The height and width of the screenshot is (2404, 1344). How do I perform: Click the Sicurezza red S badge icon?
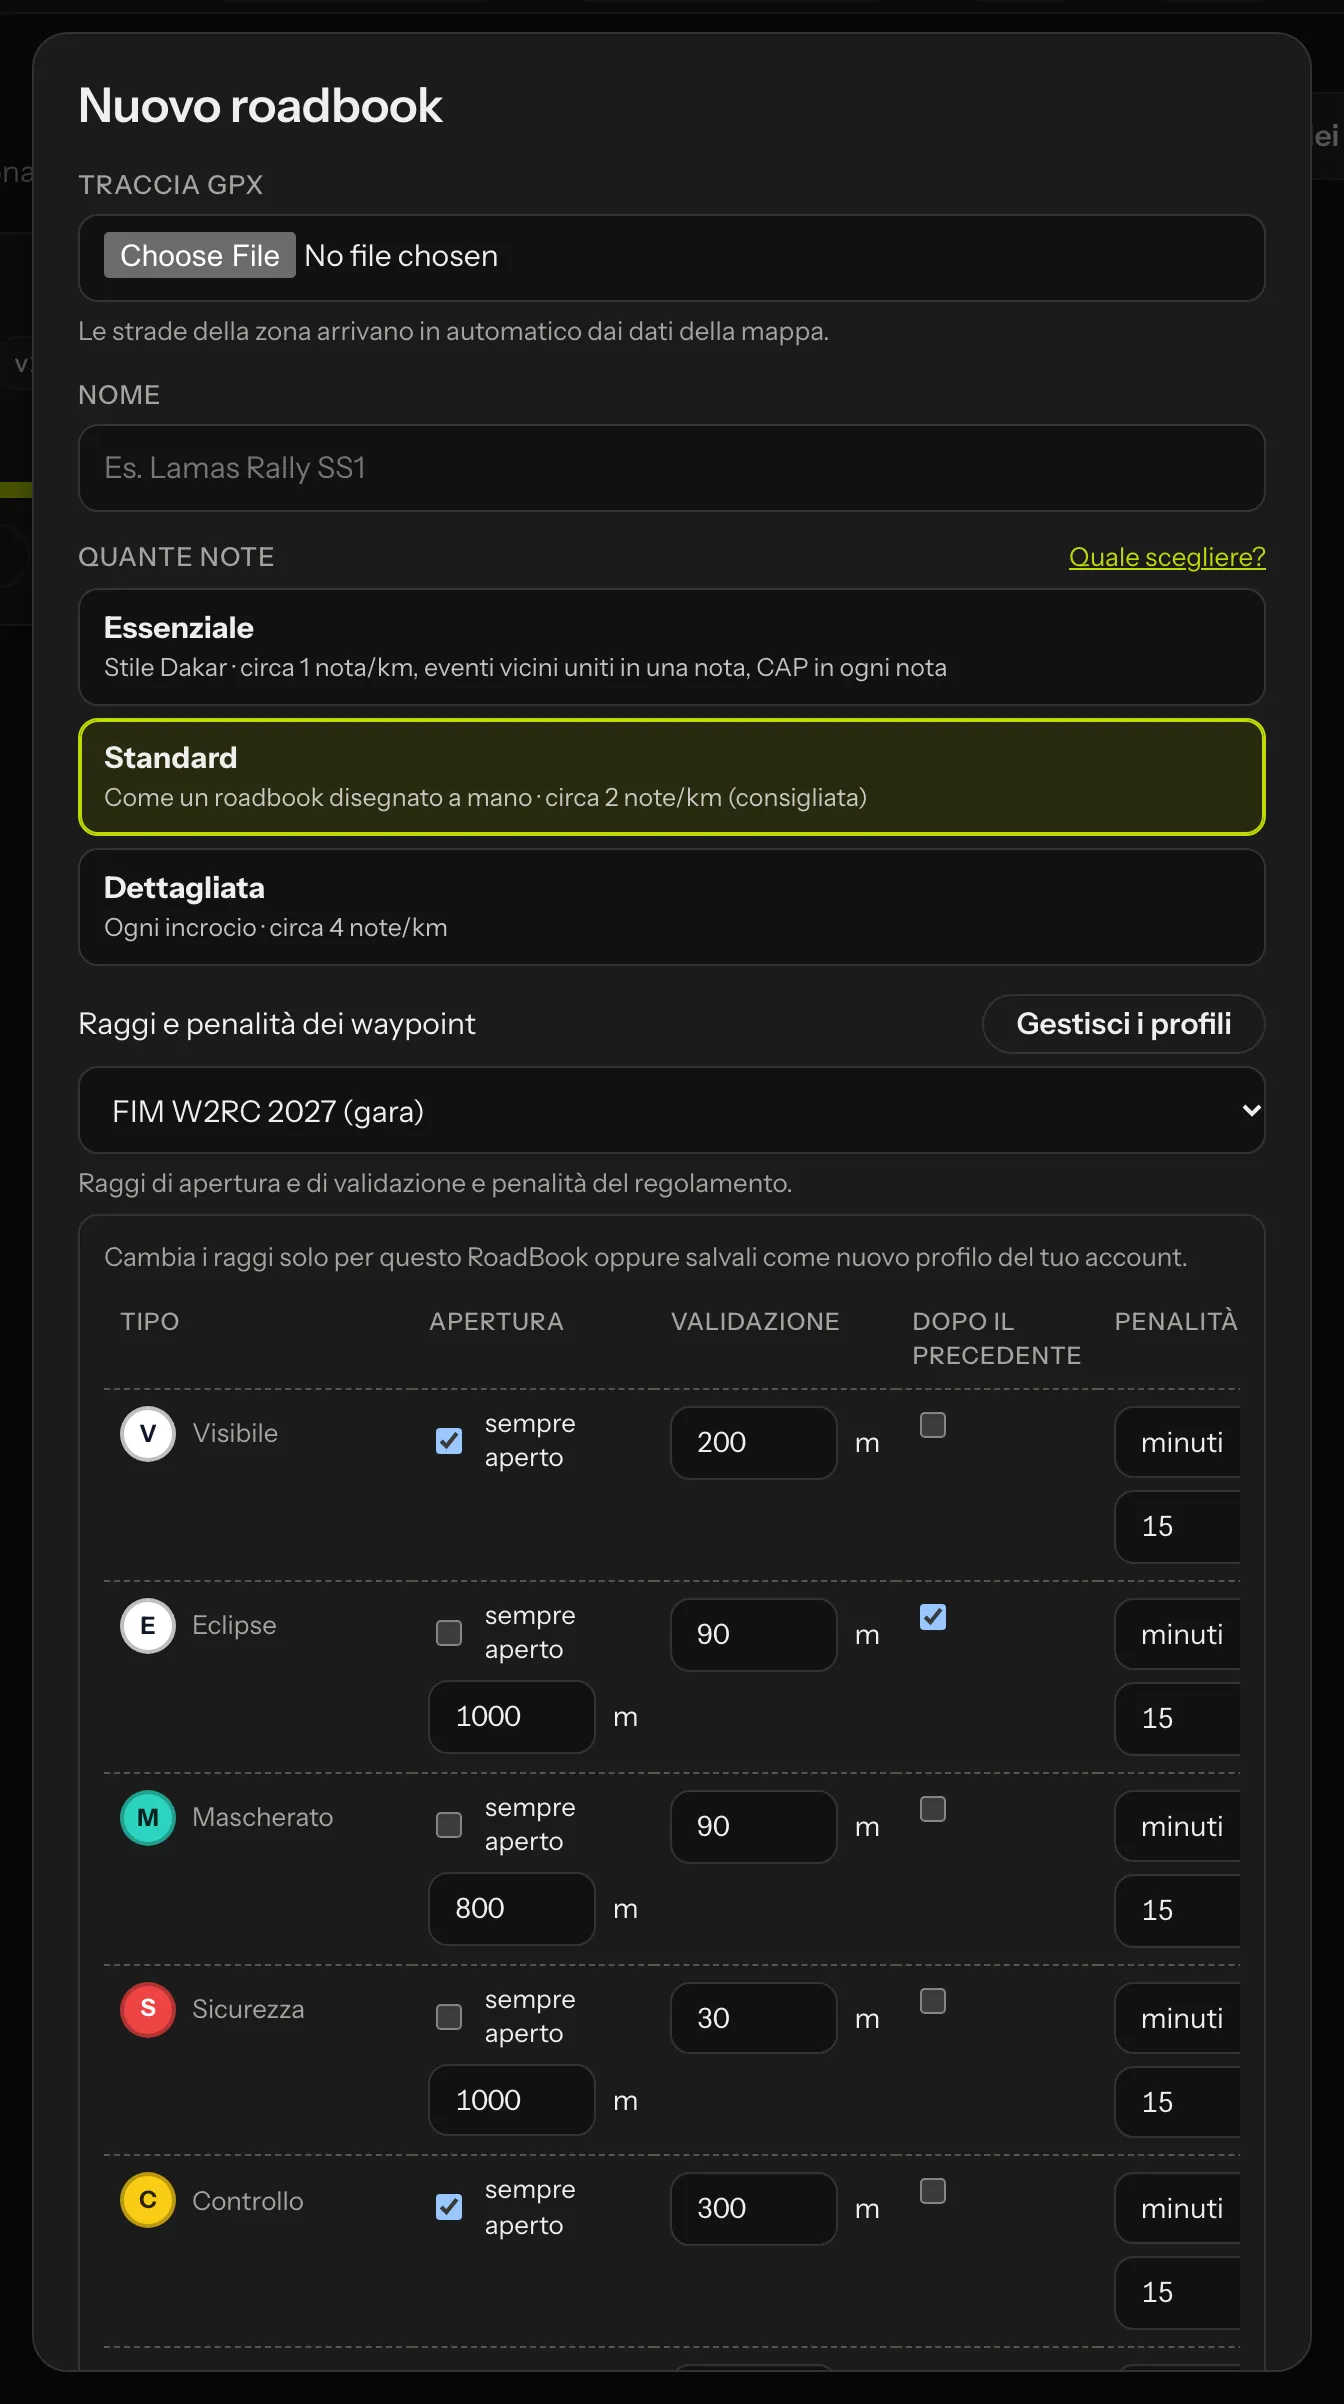(x=148, y=2009)
